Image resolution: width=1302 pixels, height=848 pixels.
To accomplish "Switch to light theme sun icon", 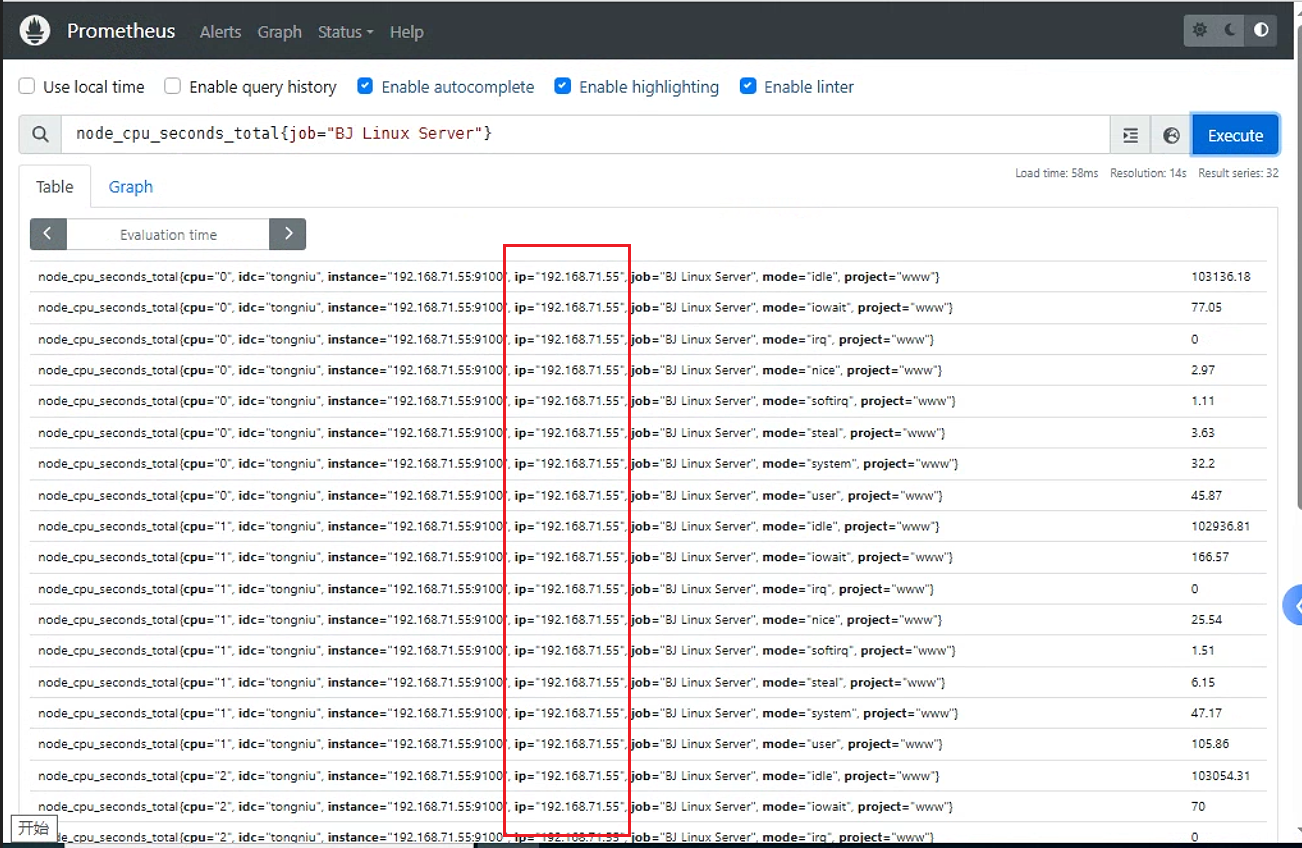I will click(1200, 30).
